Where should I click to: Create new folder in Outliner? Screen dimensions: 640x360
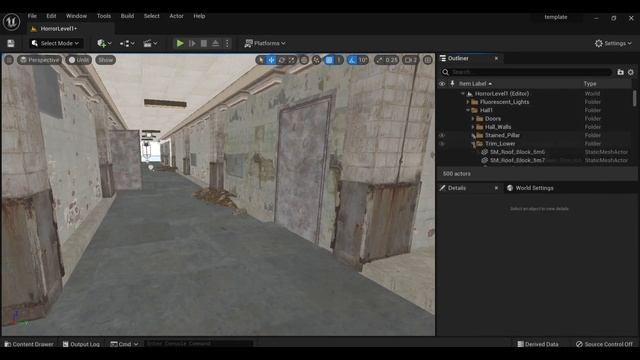(x=620, y=72)
